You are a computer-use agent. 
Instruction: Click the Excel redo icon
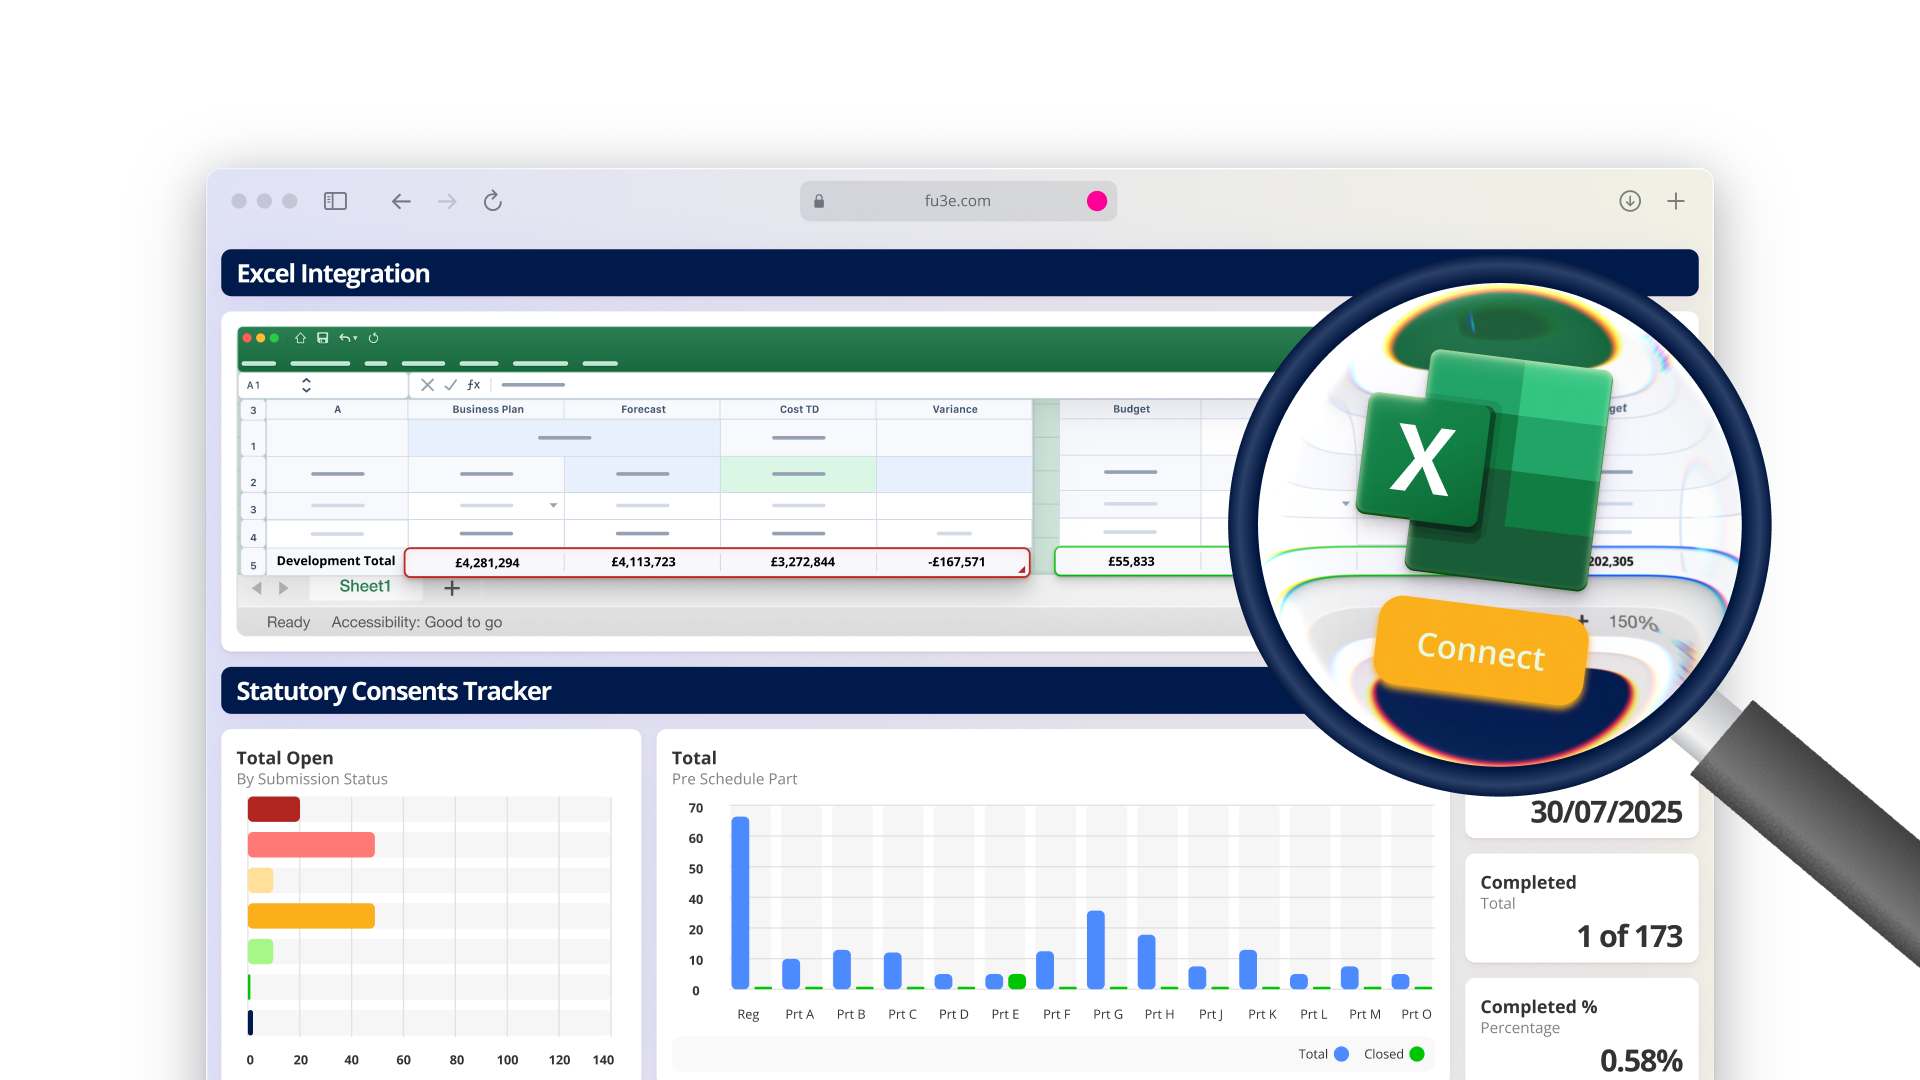click(373, 338)
